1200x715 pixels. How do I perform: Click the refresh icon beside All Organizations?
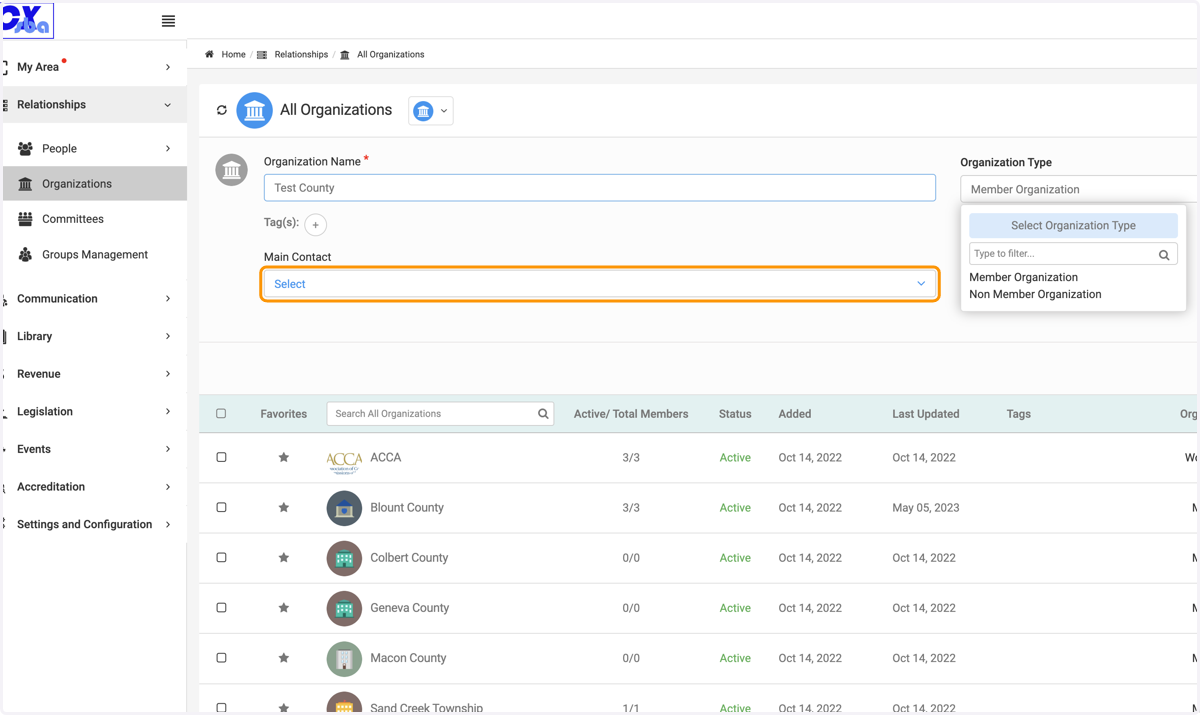coord(222,110)
